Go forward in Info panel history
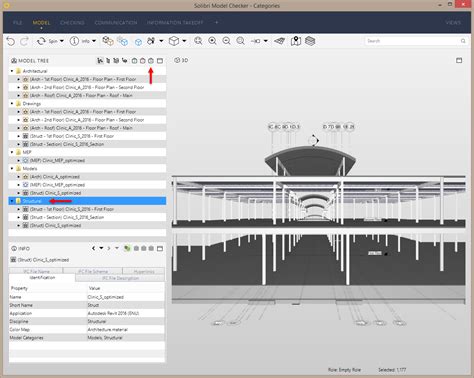The image size is (474, 378). [x=109, y=248]
